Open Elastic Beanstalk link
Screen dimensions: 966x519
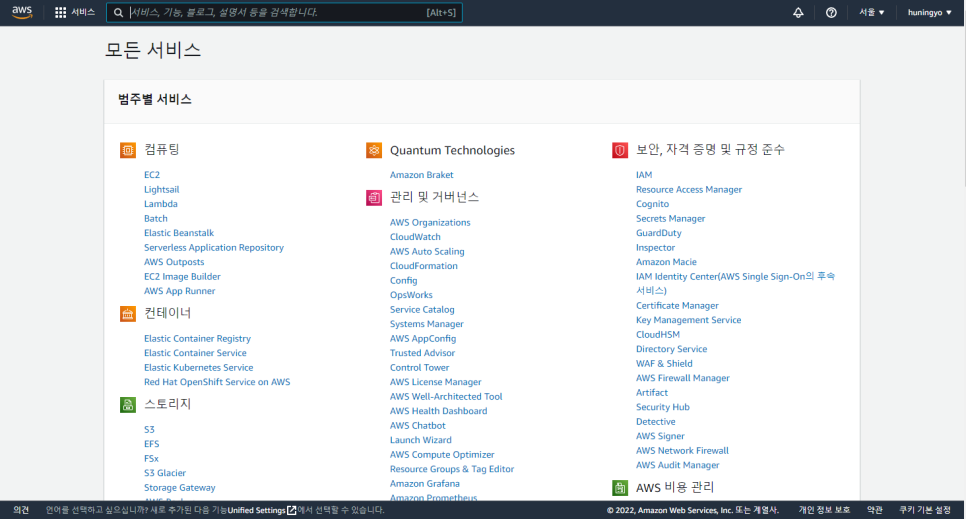click(179, 233)
